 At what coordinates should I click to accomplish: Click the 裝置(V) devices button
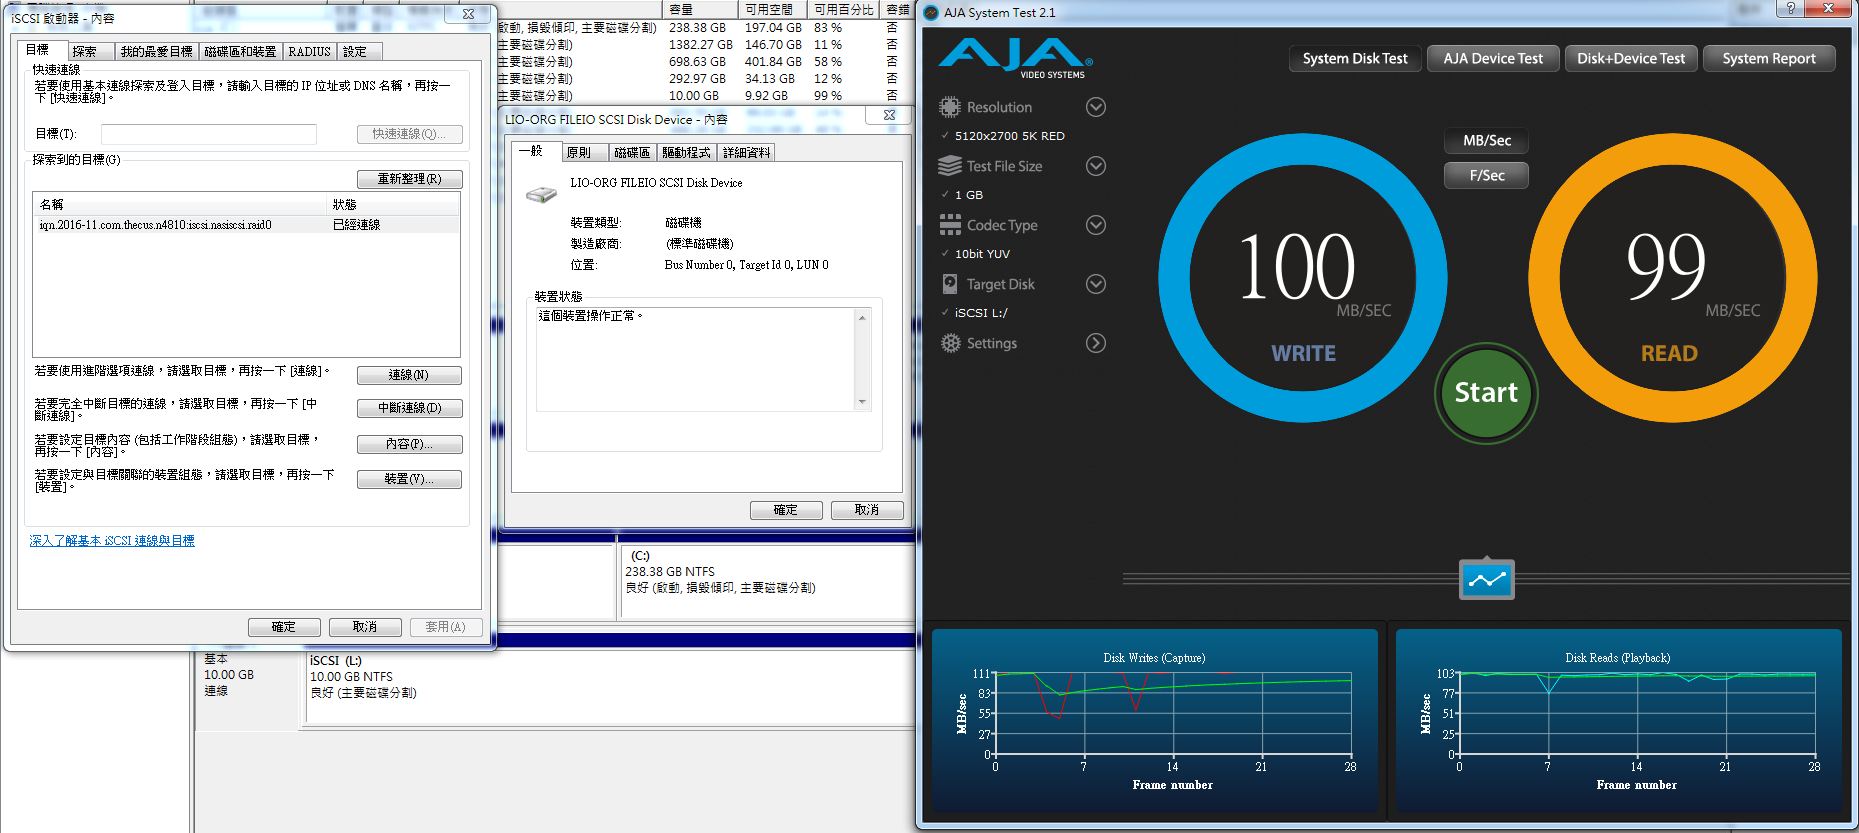coord(409,479)
